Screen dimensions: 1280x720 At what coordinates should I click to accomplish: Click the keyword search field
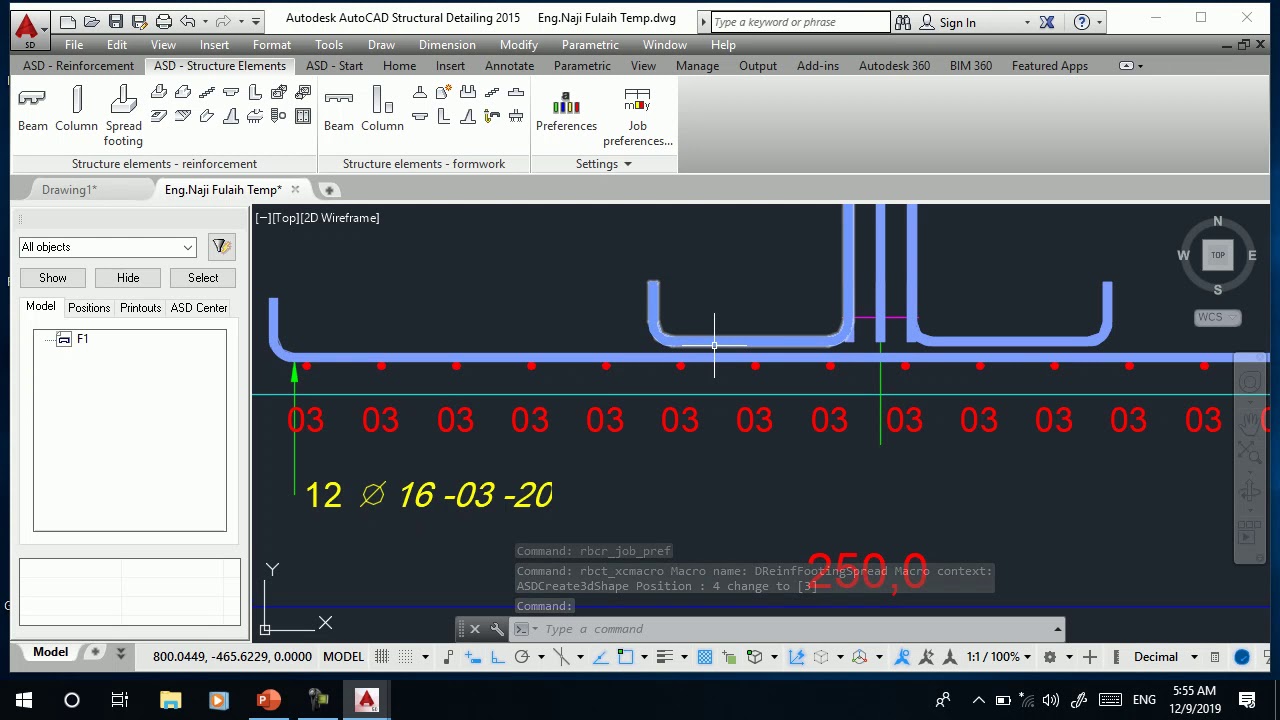click(800, 22)
